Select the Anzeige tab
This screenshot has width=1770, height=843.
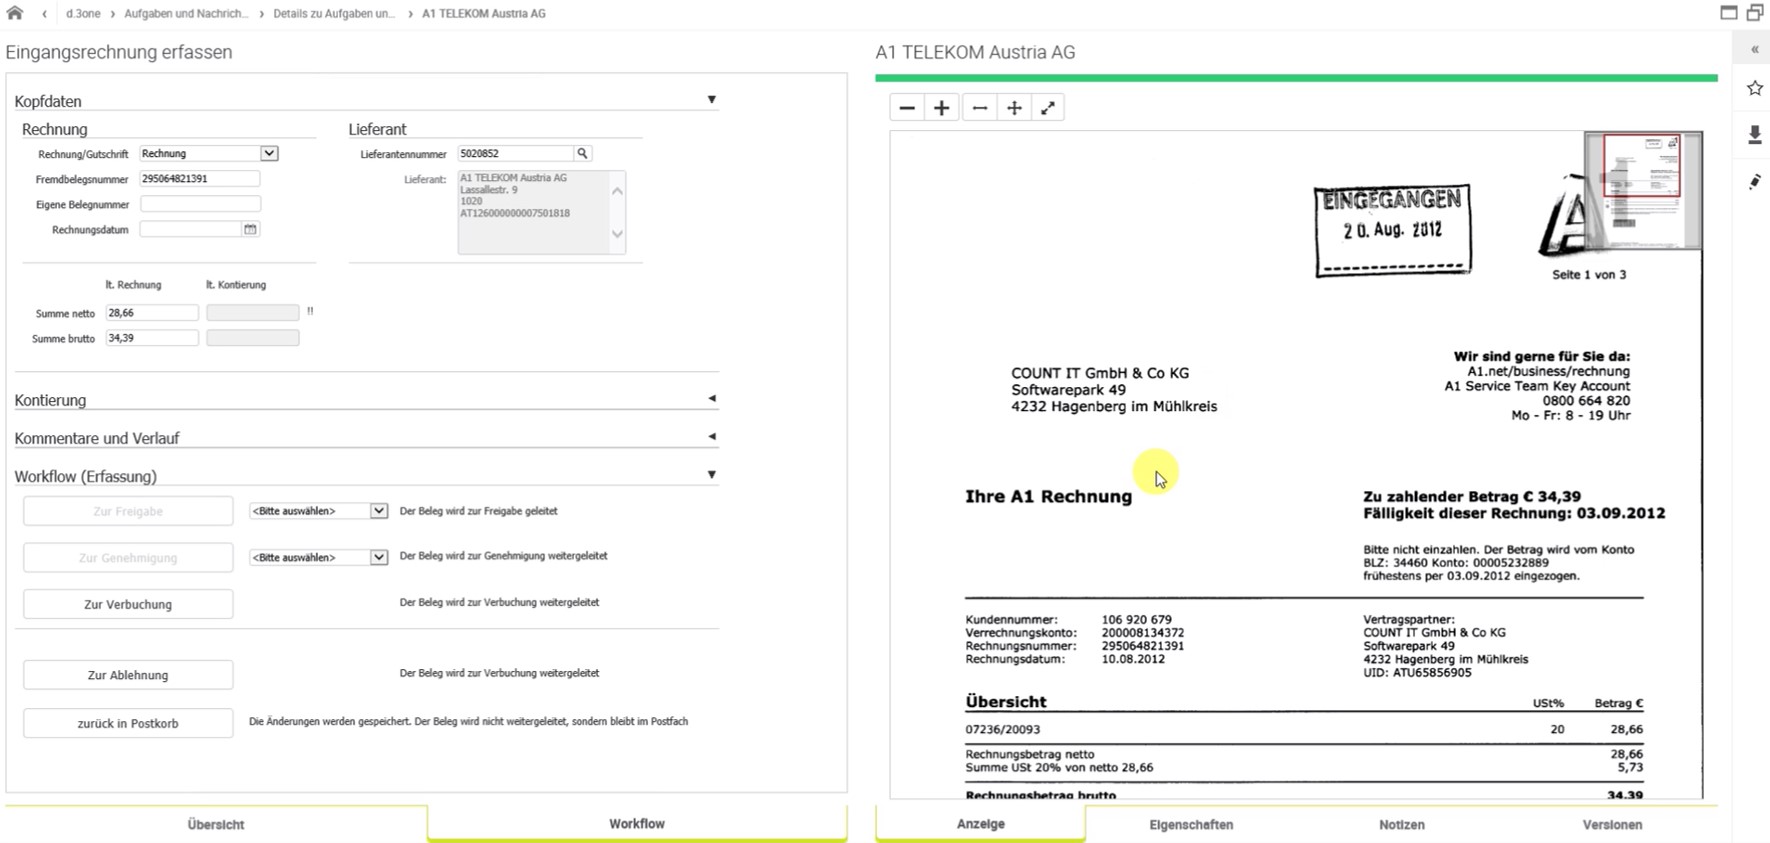981,823
